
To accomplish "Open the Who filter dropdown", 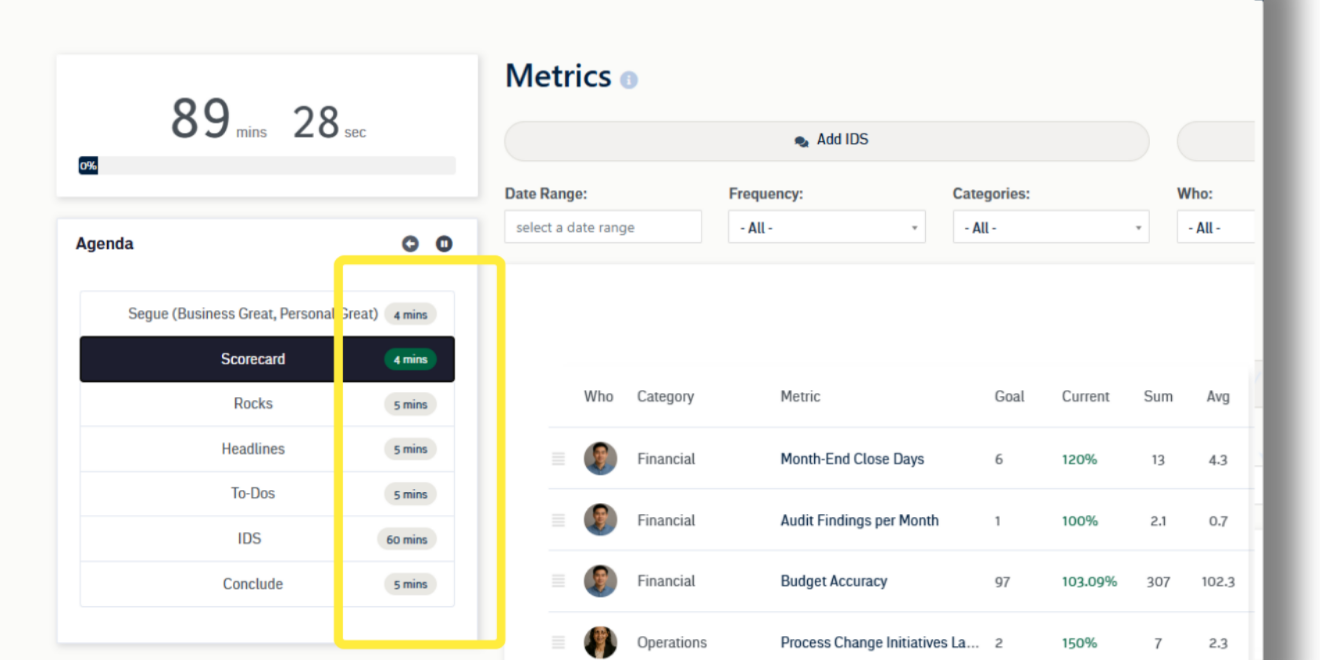I will (1215, 228).
